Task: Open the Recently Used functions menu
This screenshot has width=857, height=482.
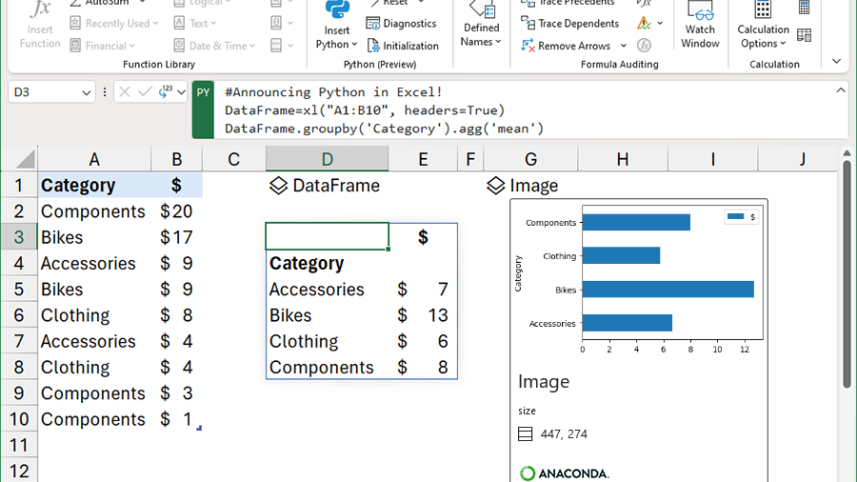Action: 114,23
